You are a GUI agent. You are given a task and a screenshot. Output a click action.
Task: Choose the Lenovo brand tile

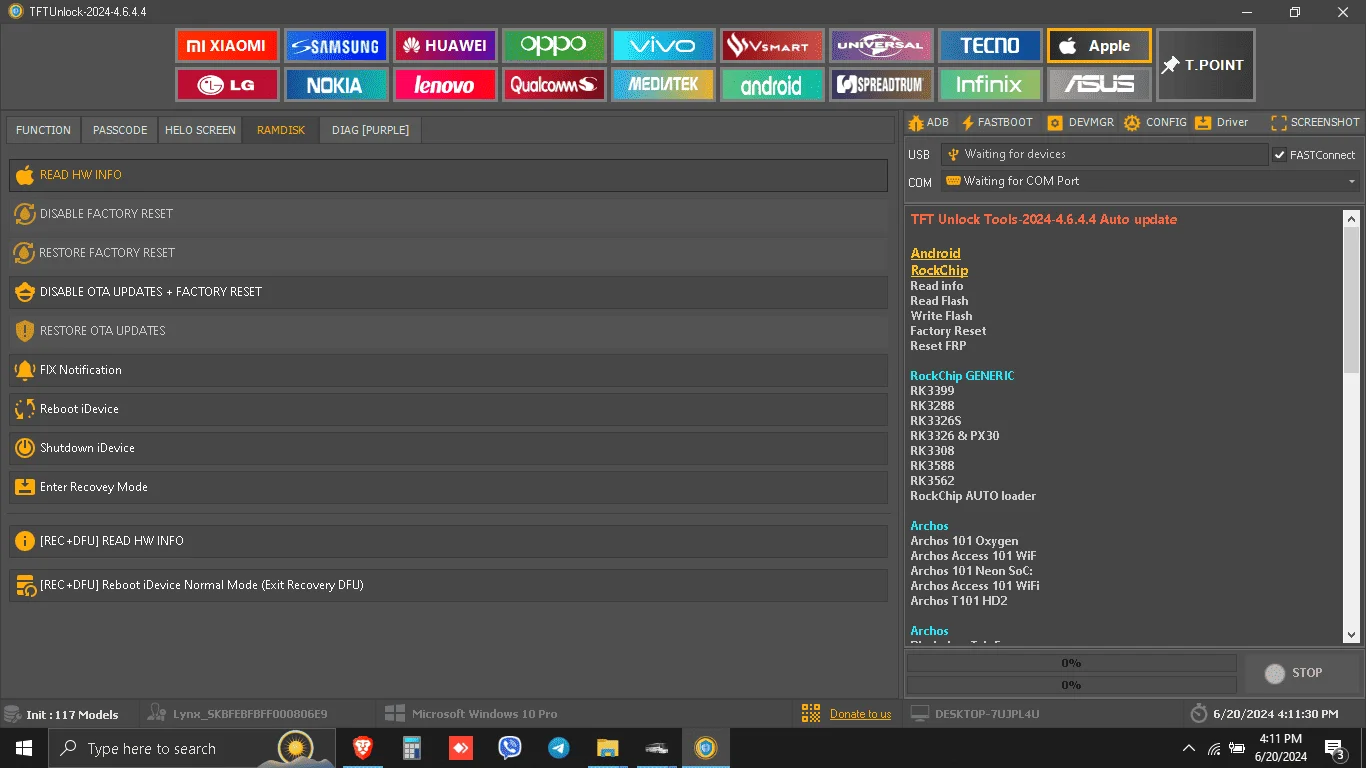click(445, 85)
